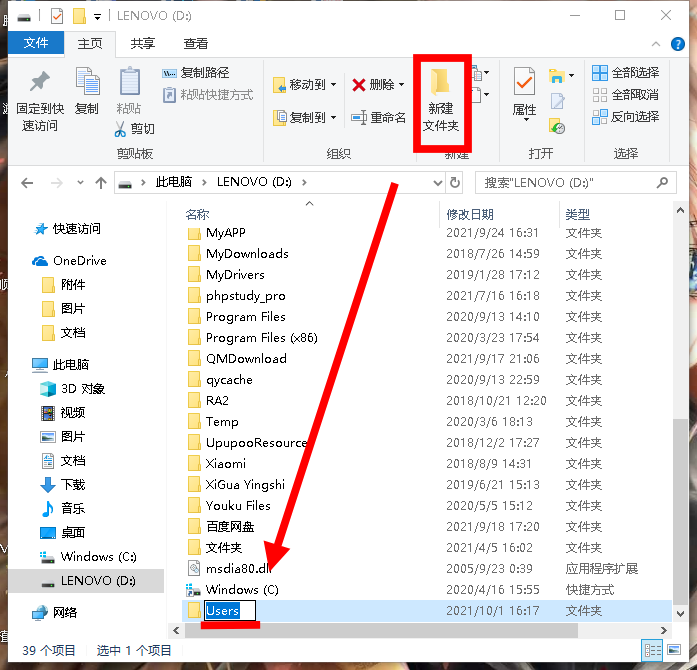Click 此电脑 in the address bar

[x=174, y=182]
